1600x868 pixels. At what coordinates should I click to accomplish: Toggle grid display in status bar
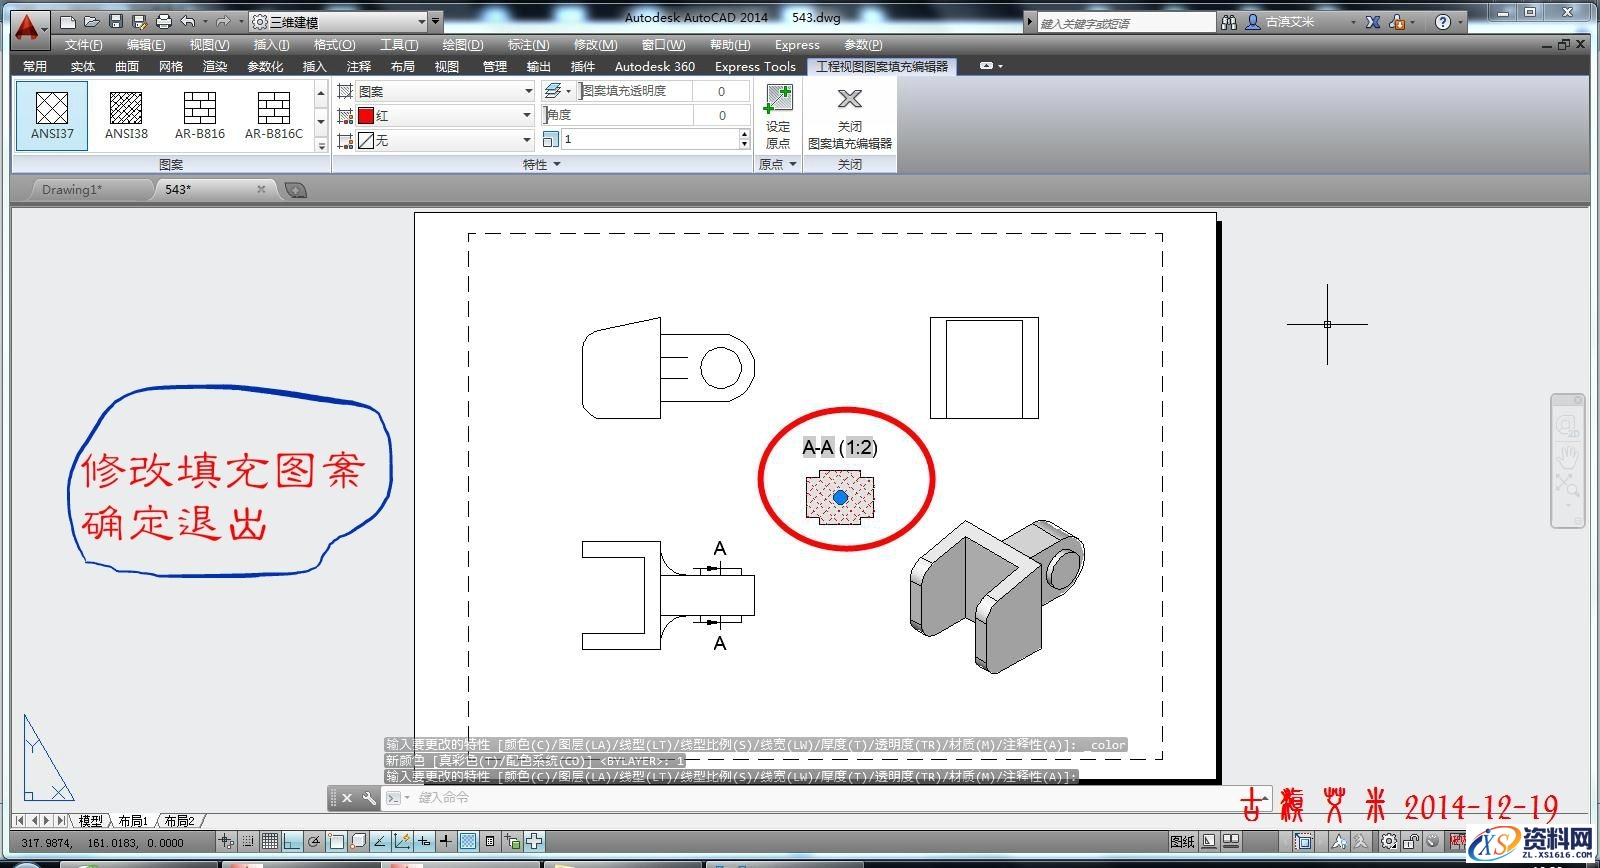coord(270,842)
